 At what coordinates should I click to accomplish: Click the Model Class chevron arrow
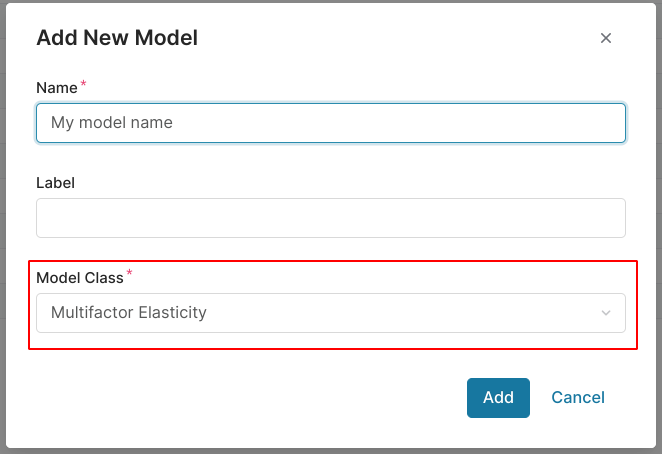pyautogui.click(x=605, y=313)
